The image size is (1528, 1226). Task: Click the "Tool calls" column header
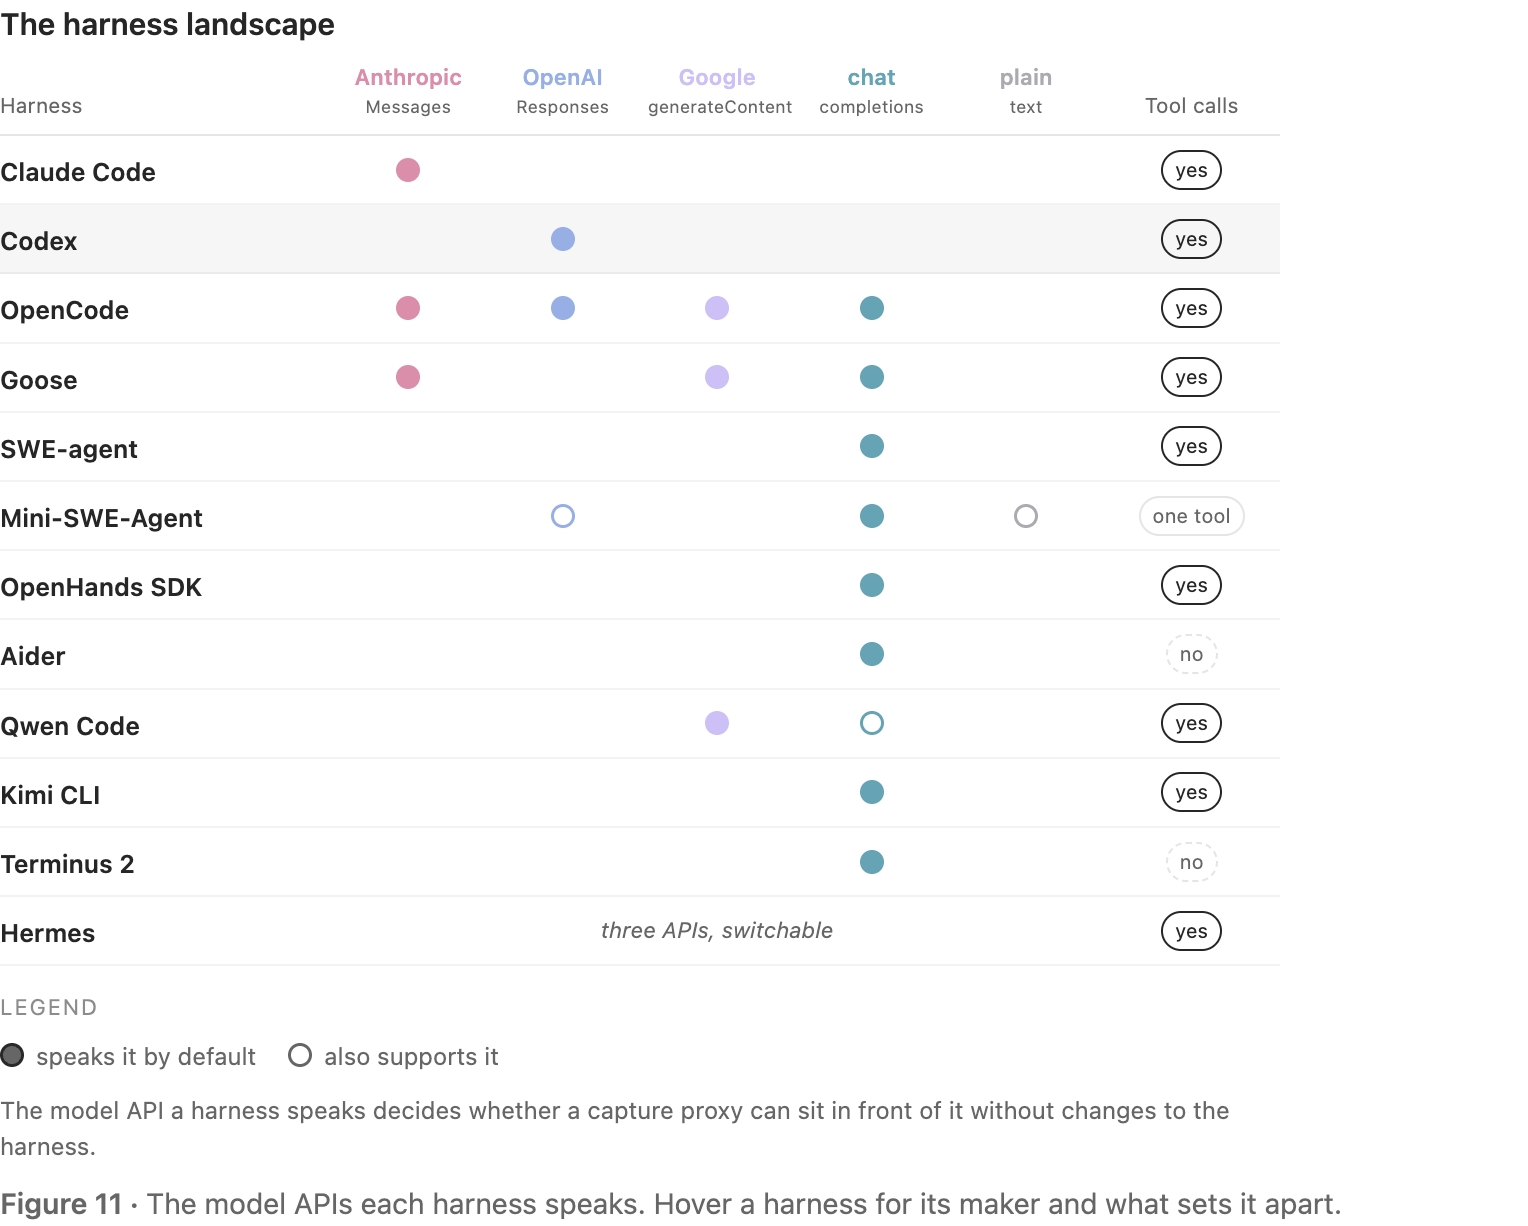point(1191,106)
